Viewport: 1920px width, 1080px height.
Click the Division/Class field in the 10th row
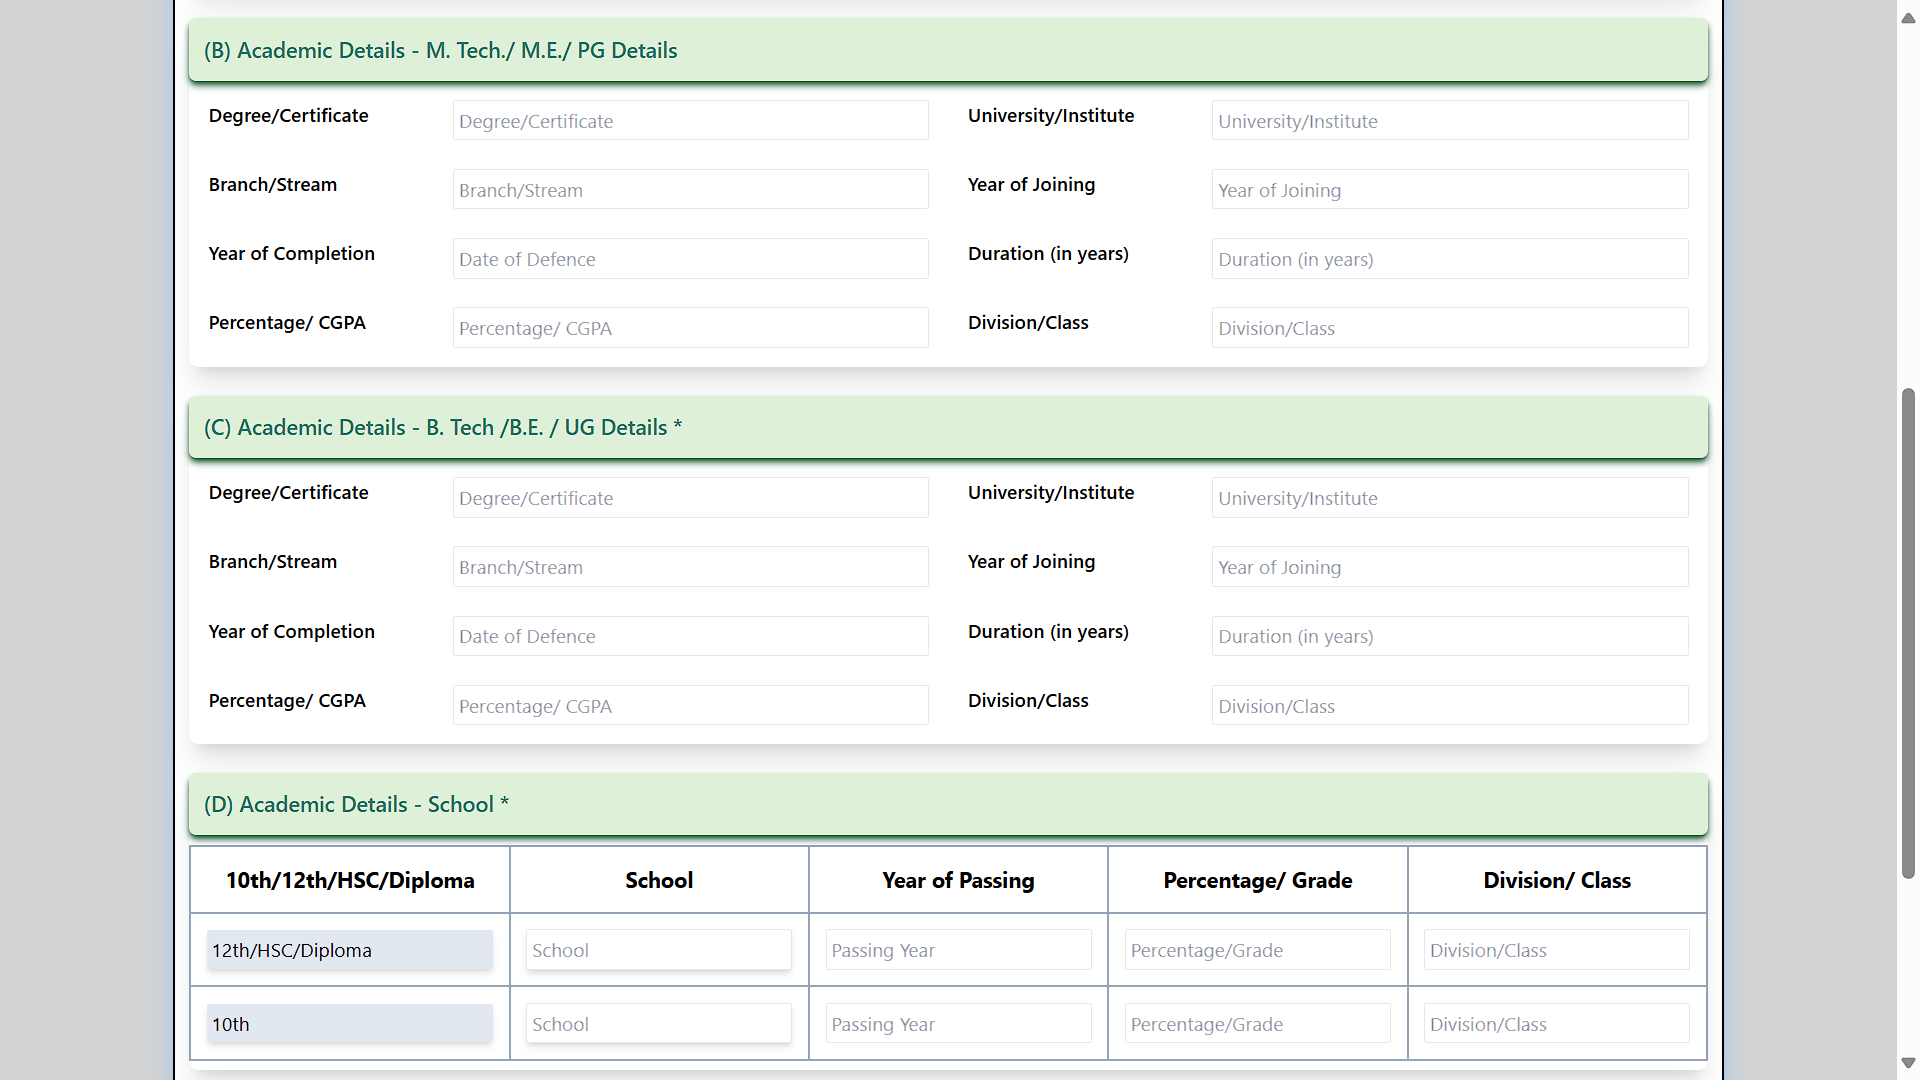coord(1556,1023)
